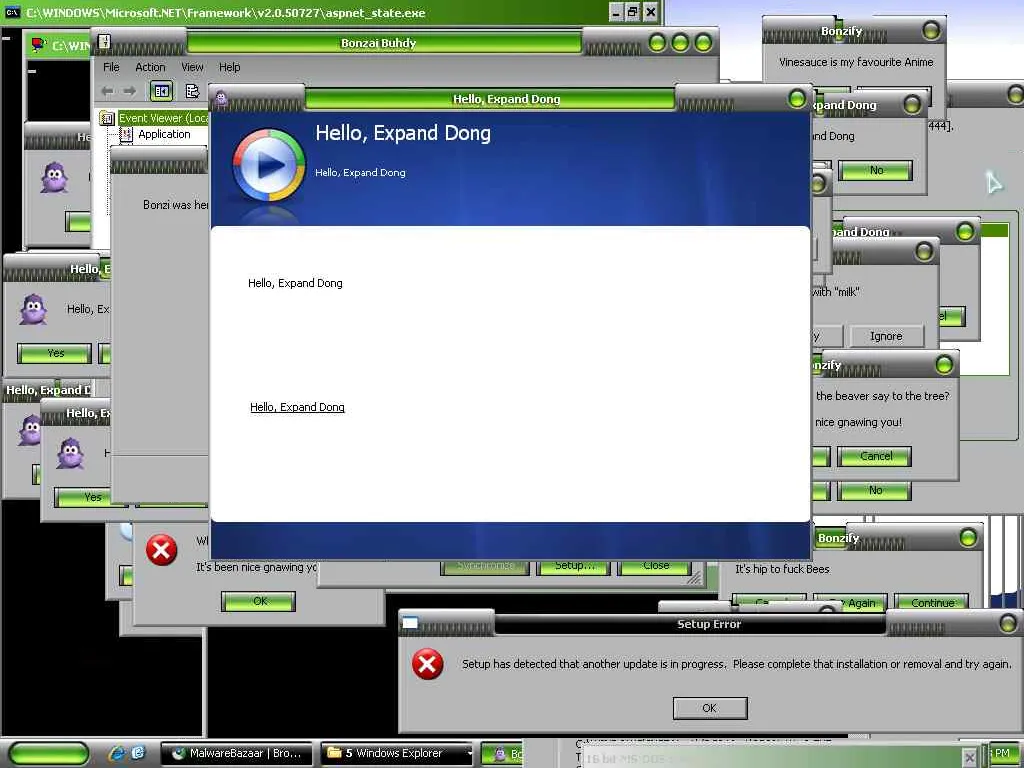Launch Internet Explorer from quick launch
The image size is (1024, 768).
[117, 753]
